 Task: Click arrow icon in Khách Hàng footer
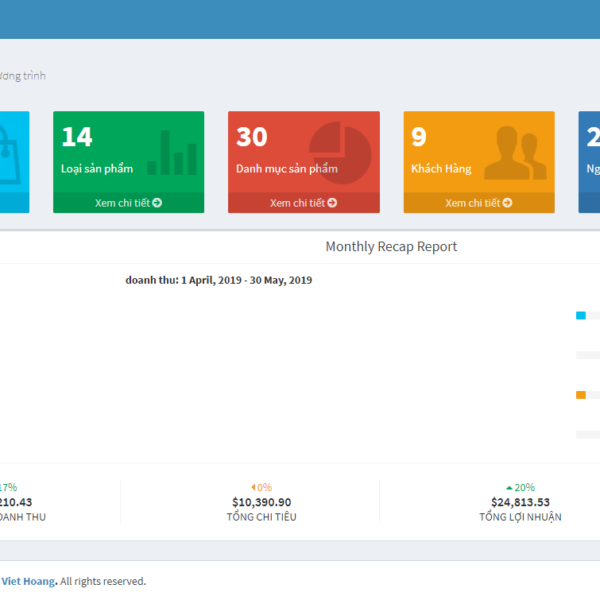click(x=507, y=203)
